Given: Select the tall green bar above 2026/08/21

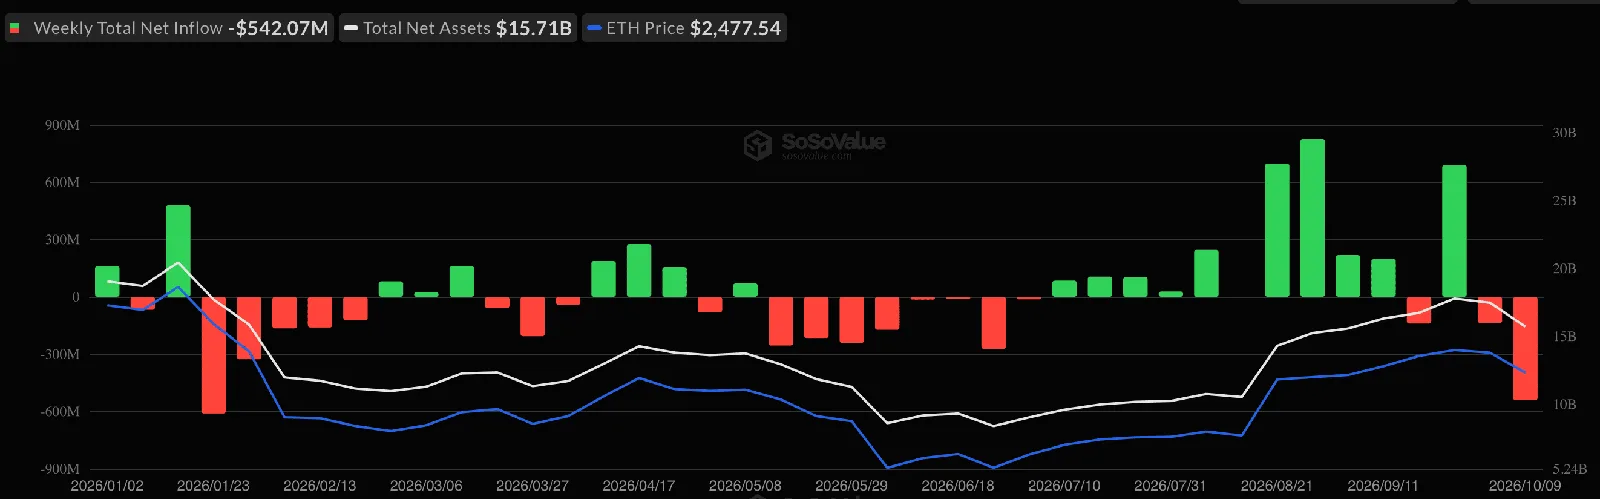Looking at the screenshot, I should pos(1277,230).
